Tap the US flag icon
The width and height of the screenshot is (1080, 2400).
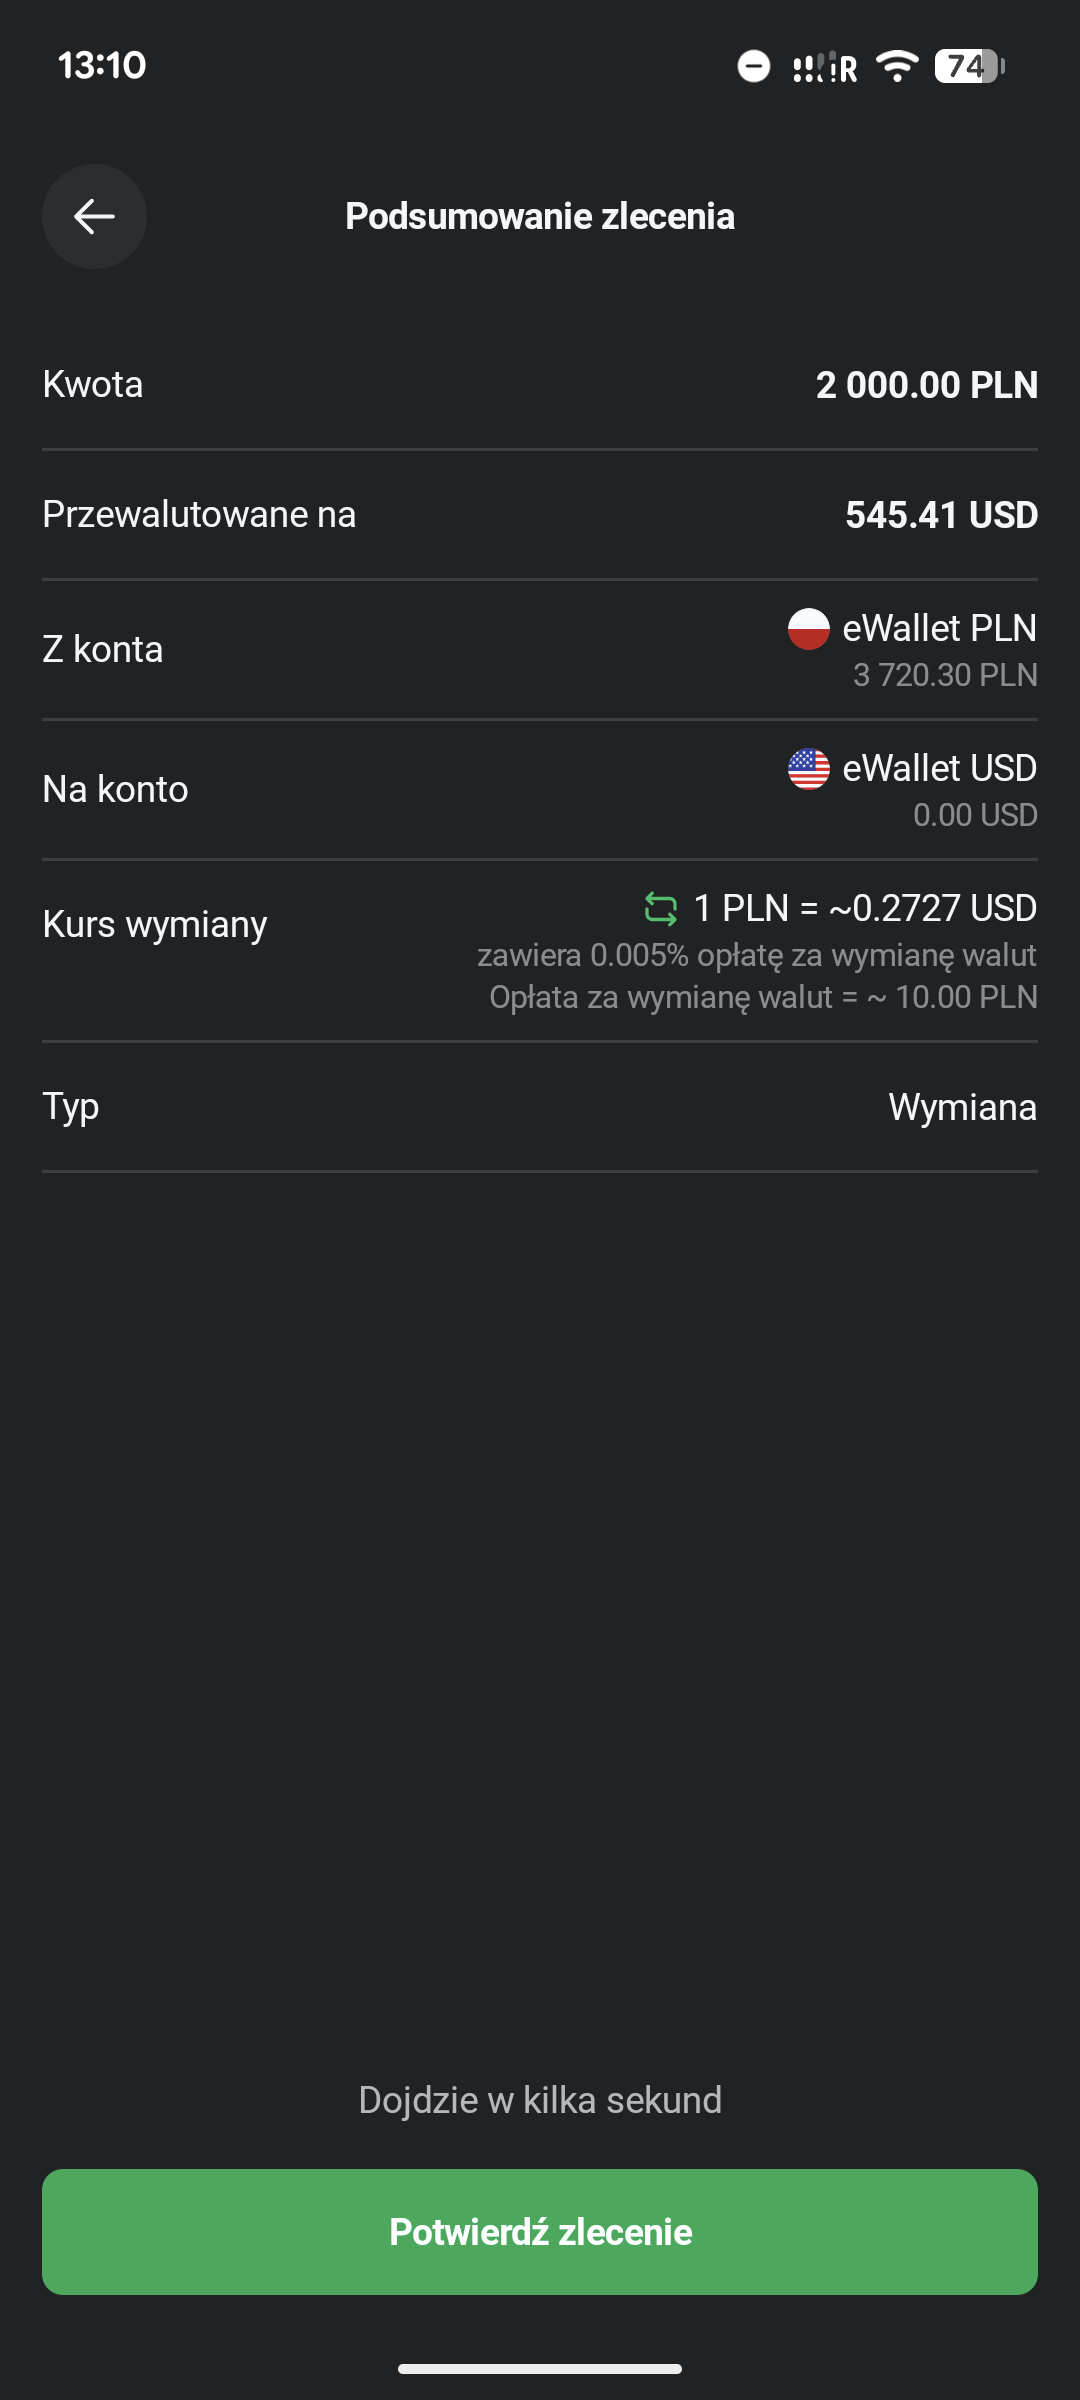click(808, 769)
